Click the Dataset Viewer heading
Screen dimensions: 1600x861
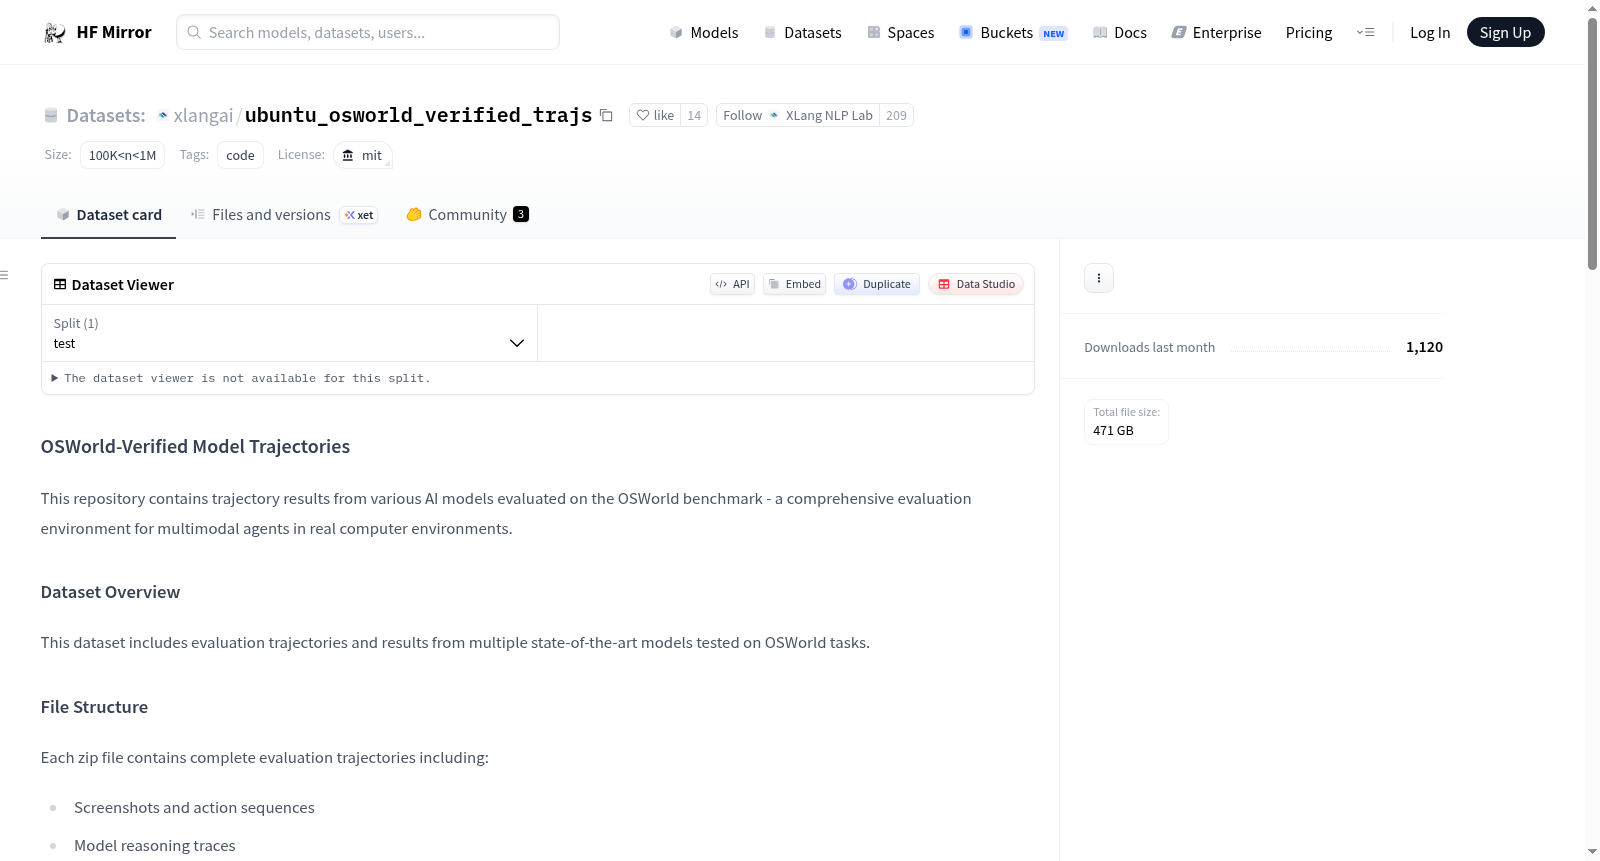[122, 285]
